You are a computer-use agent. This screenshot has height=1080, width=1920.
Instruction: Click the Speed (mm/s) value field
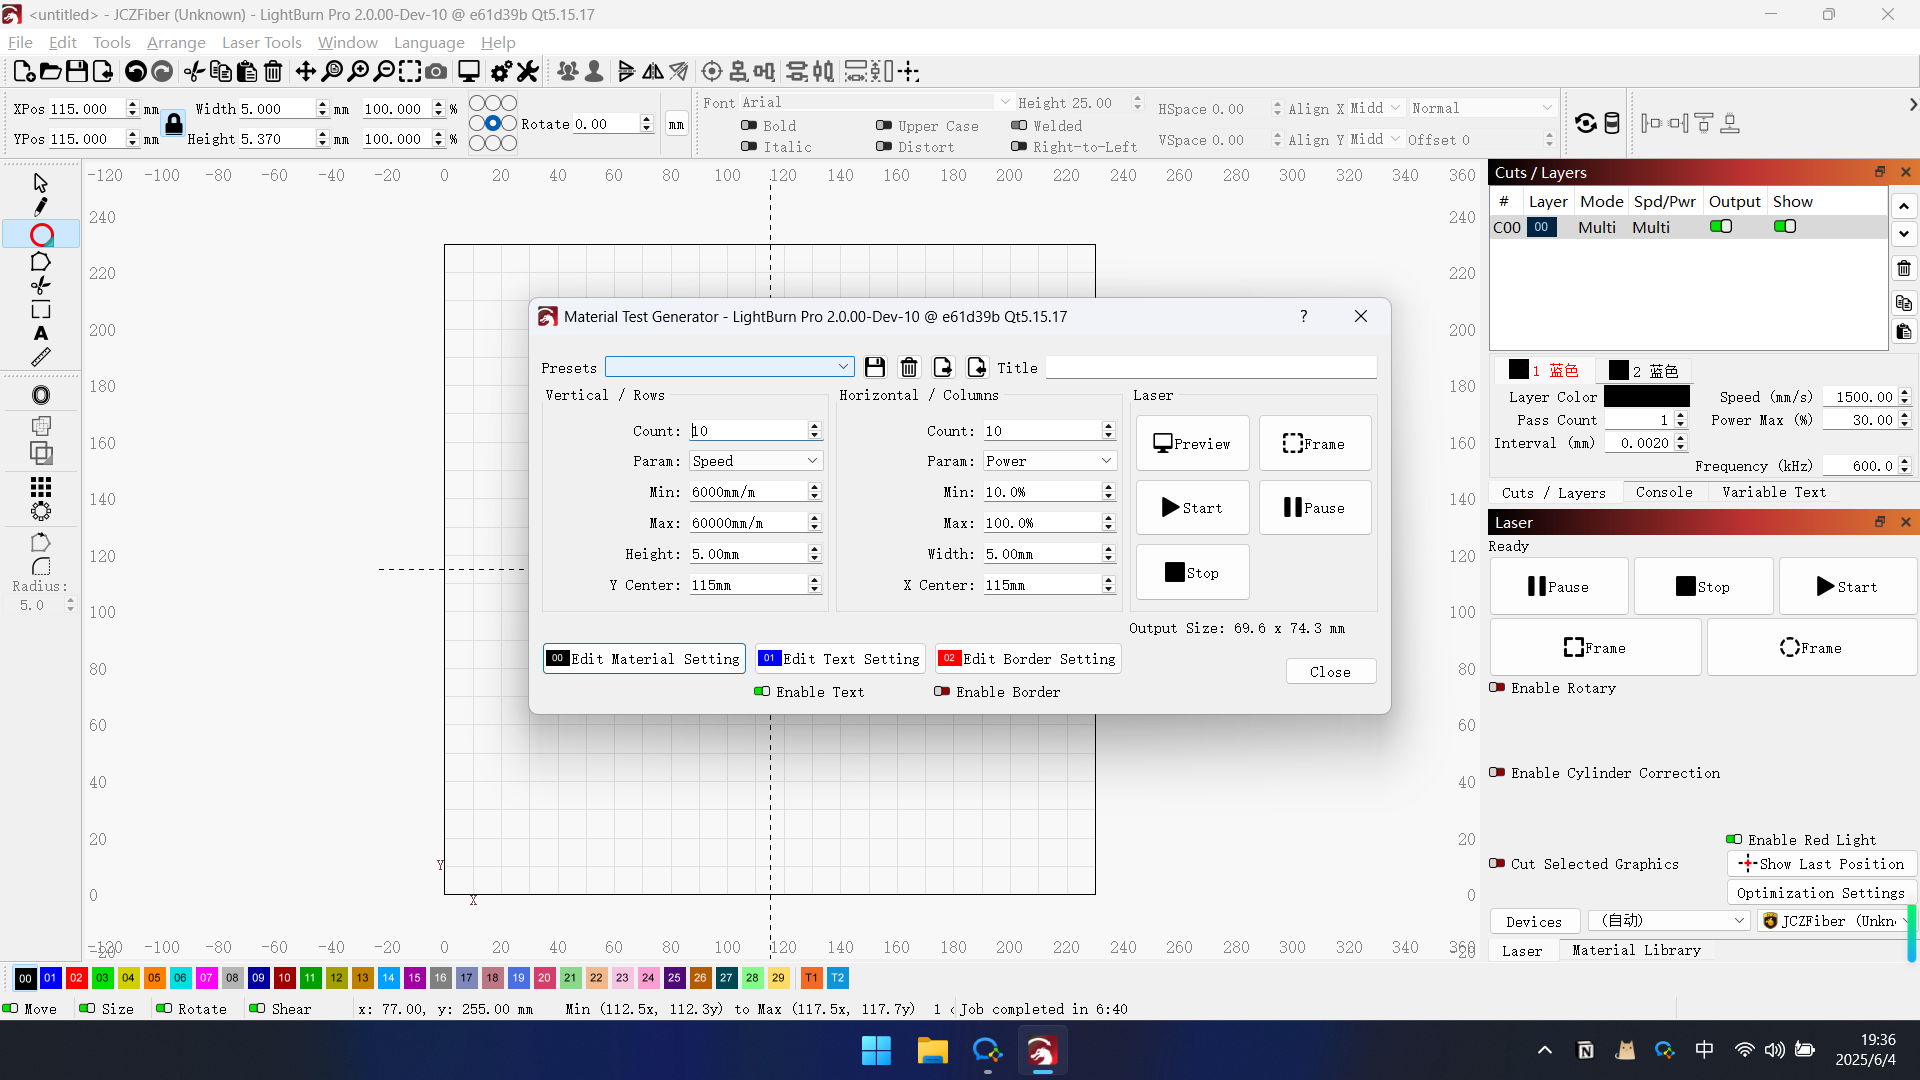[x=1860, y=397]
